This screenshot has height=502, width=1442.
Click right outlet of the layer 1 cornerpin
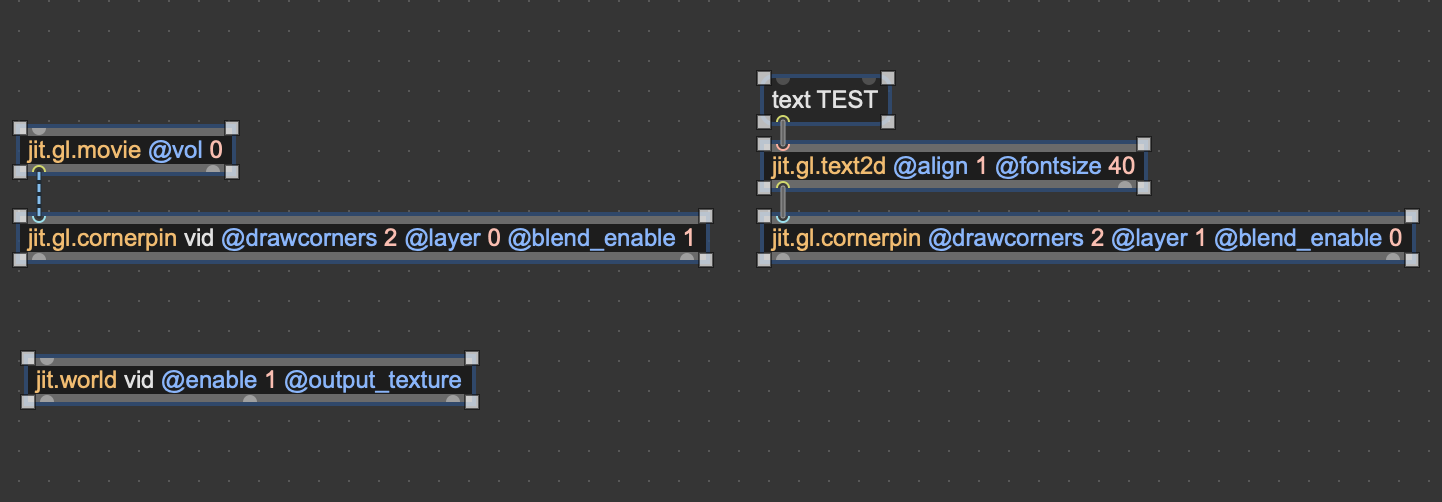point(1394,258)
